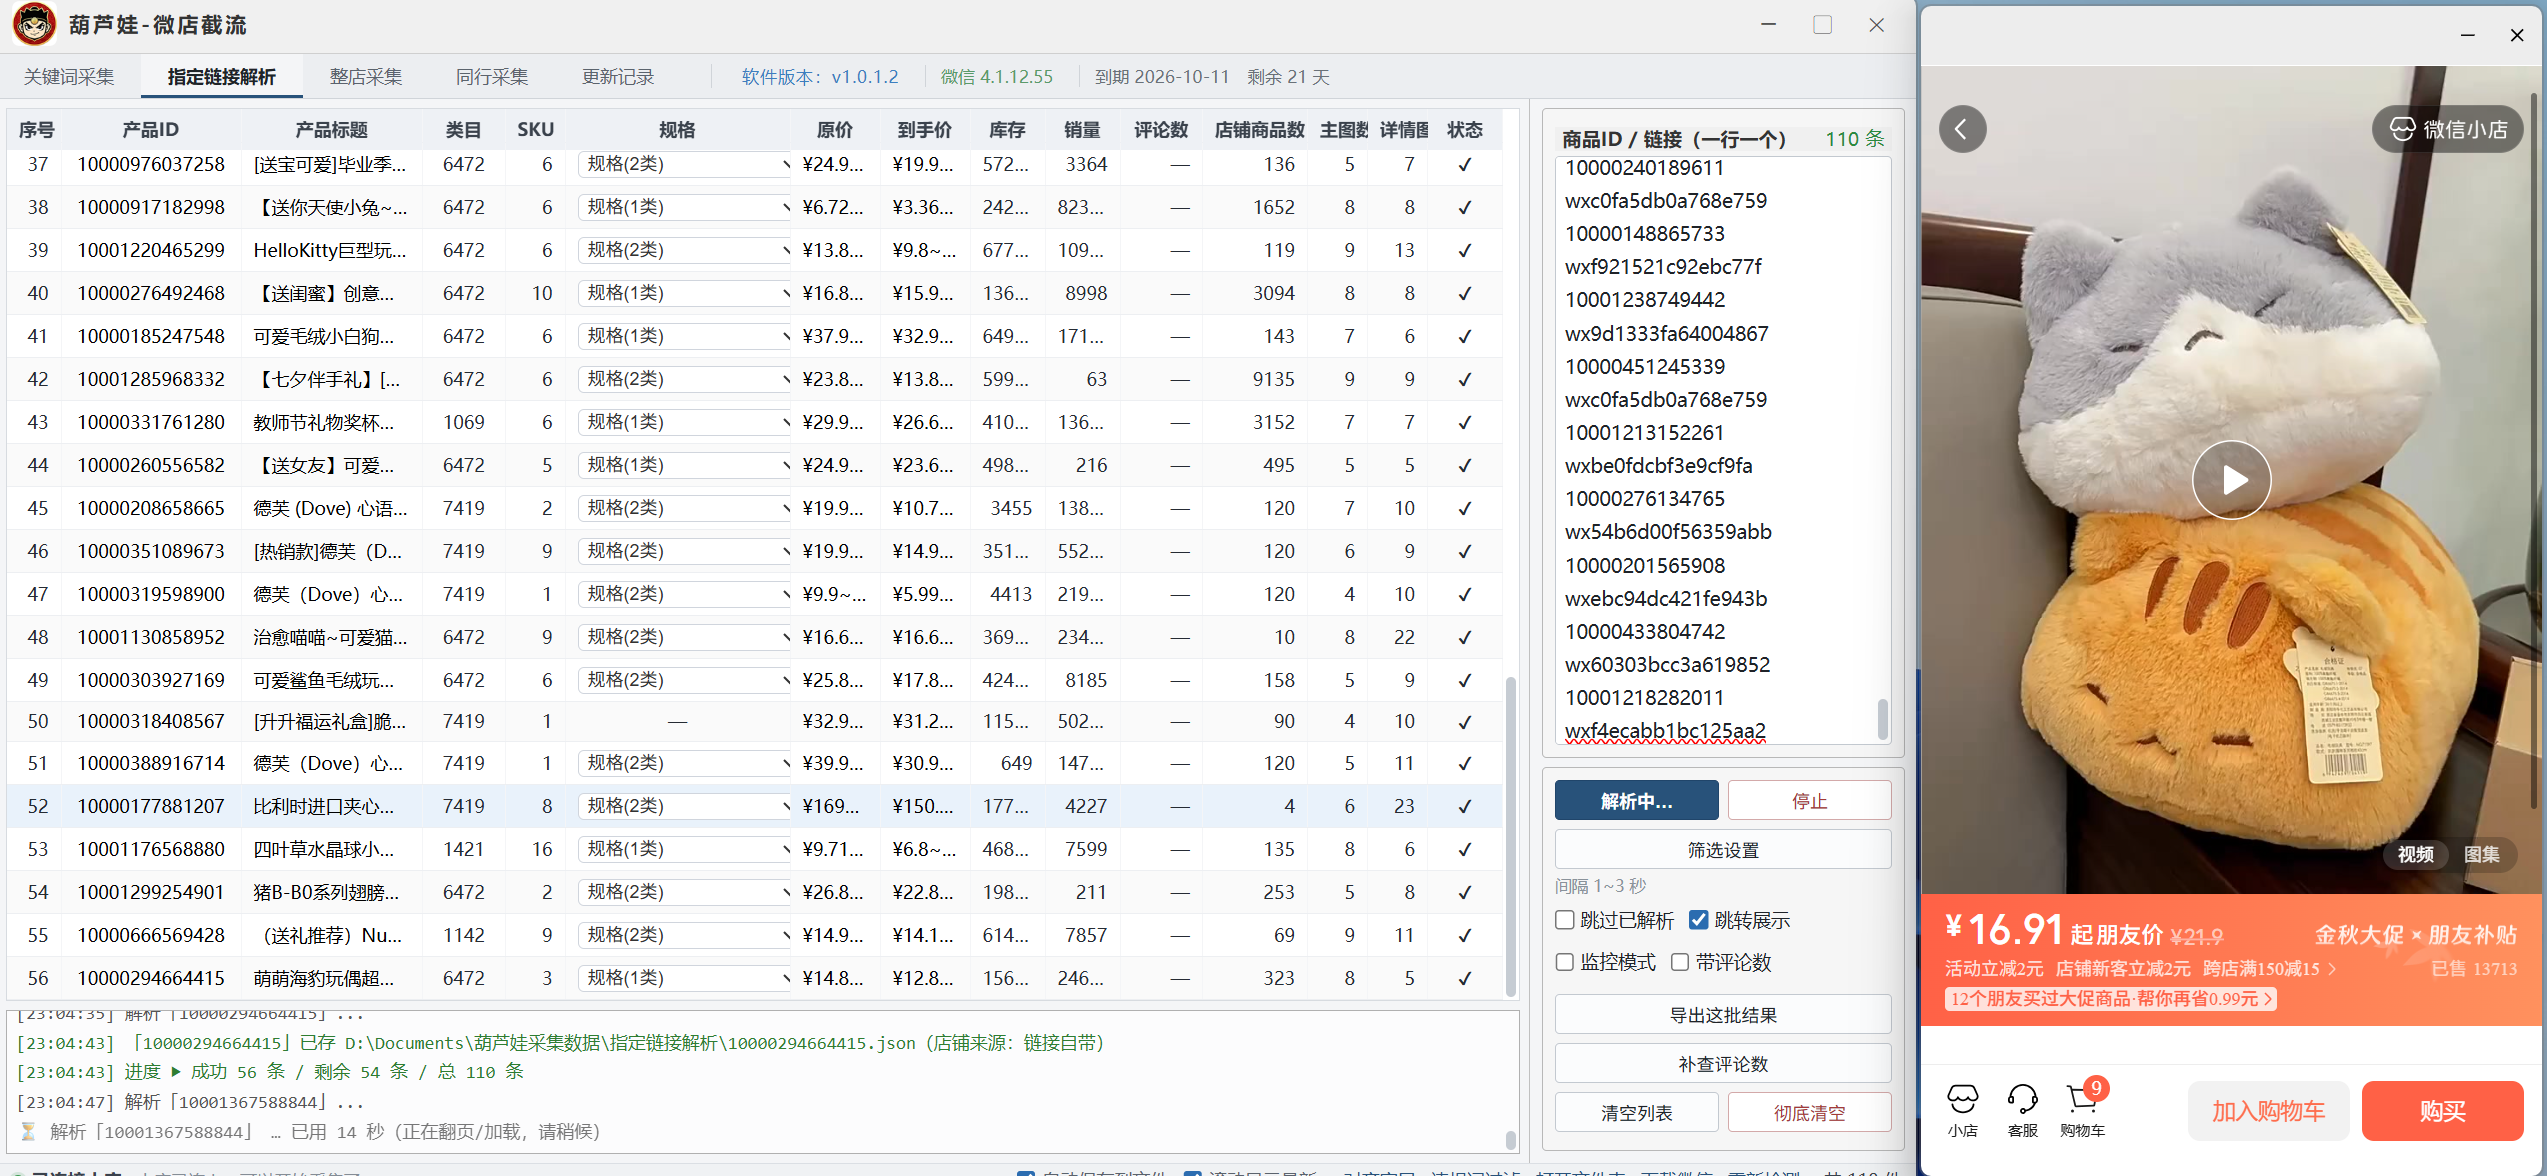Expand the 规格 dropdown in row 56
This screenshot has height=1176, width=2547.
coord(684,978)
